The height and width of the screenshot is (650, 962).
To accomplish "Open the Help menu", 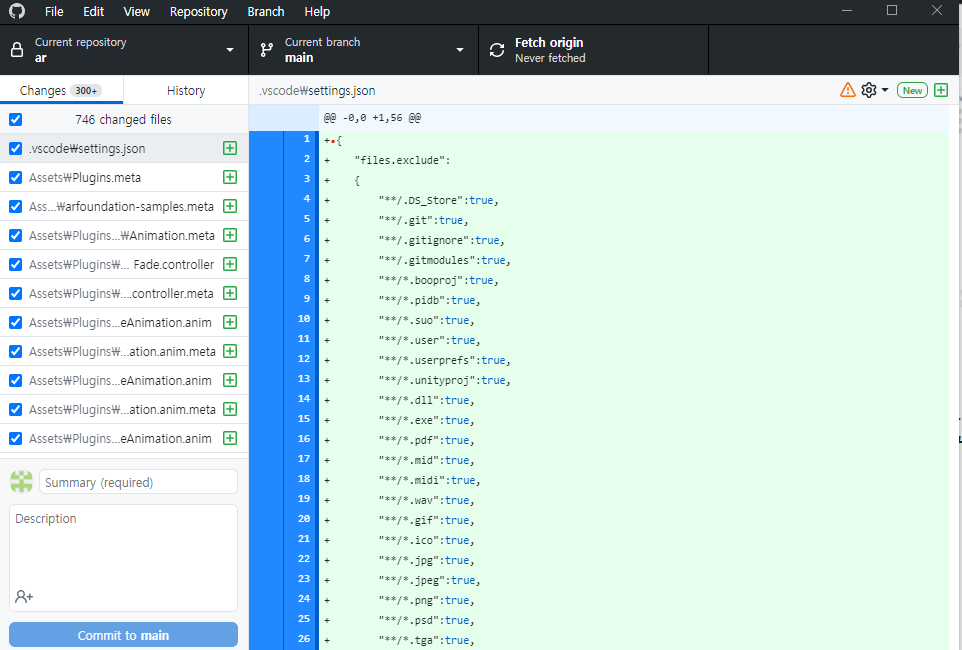I will click(x=317, y=12).
